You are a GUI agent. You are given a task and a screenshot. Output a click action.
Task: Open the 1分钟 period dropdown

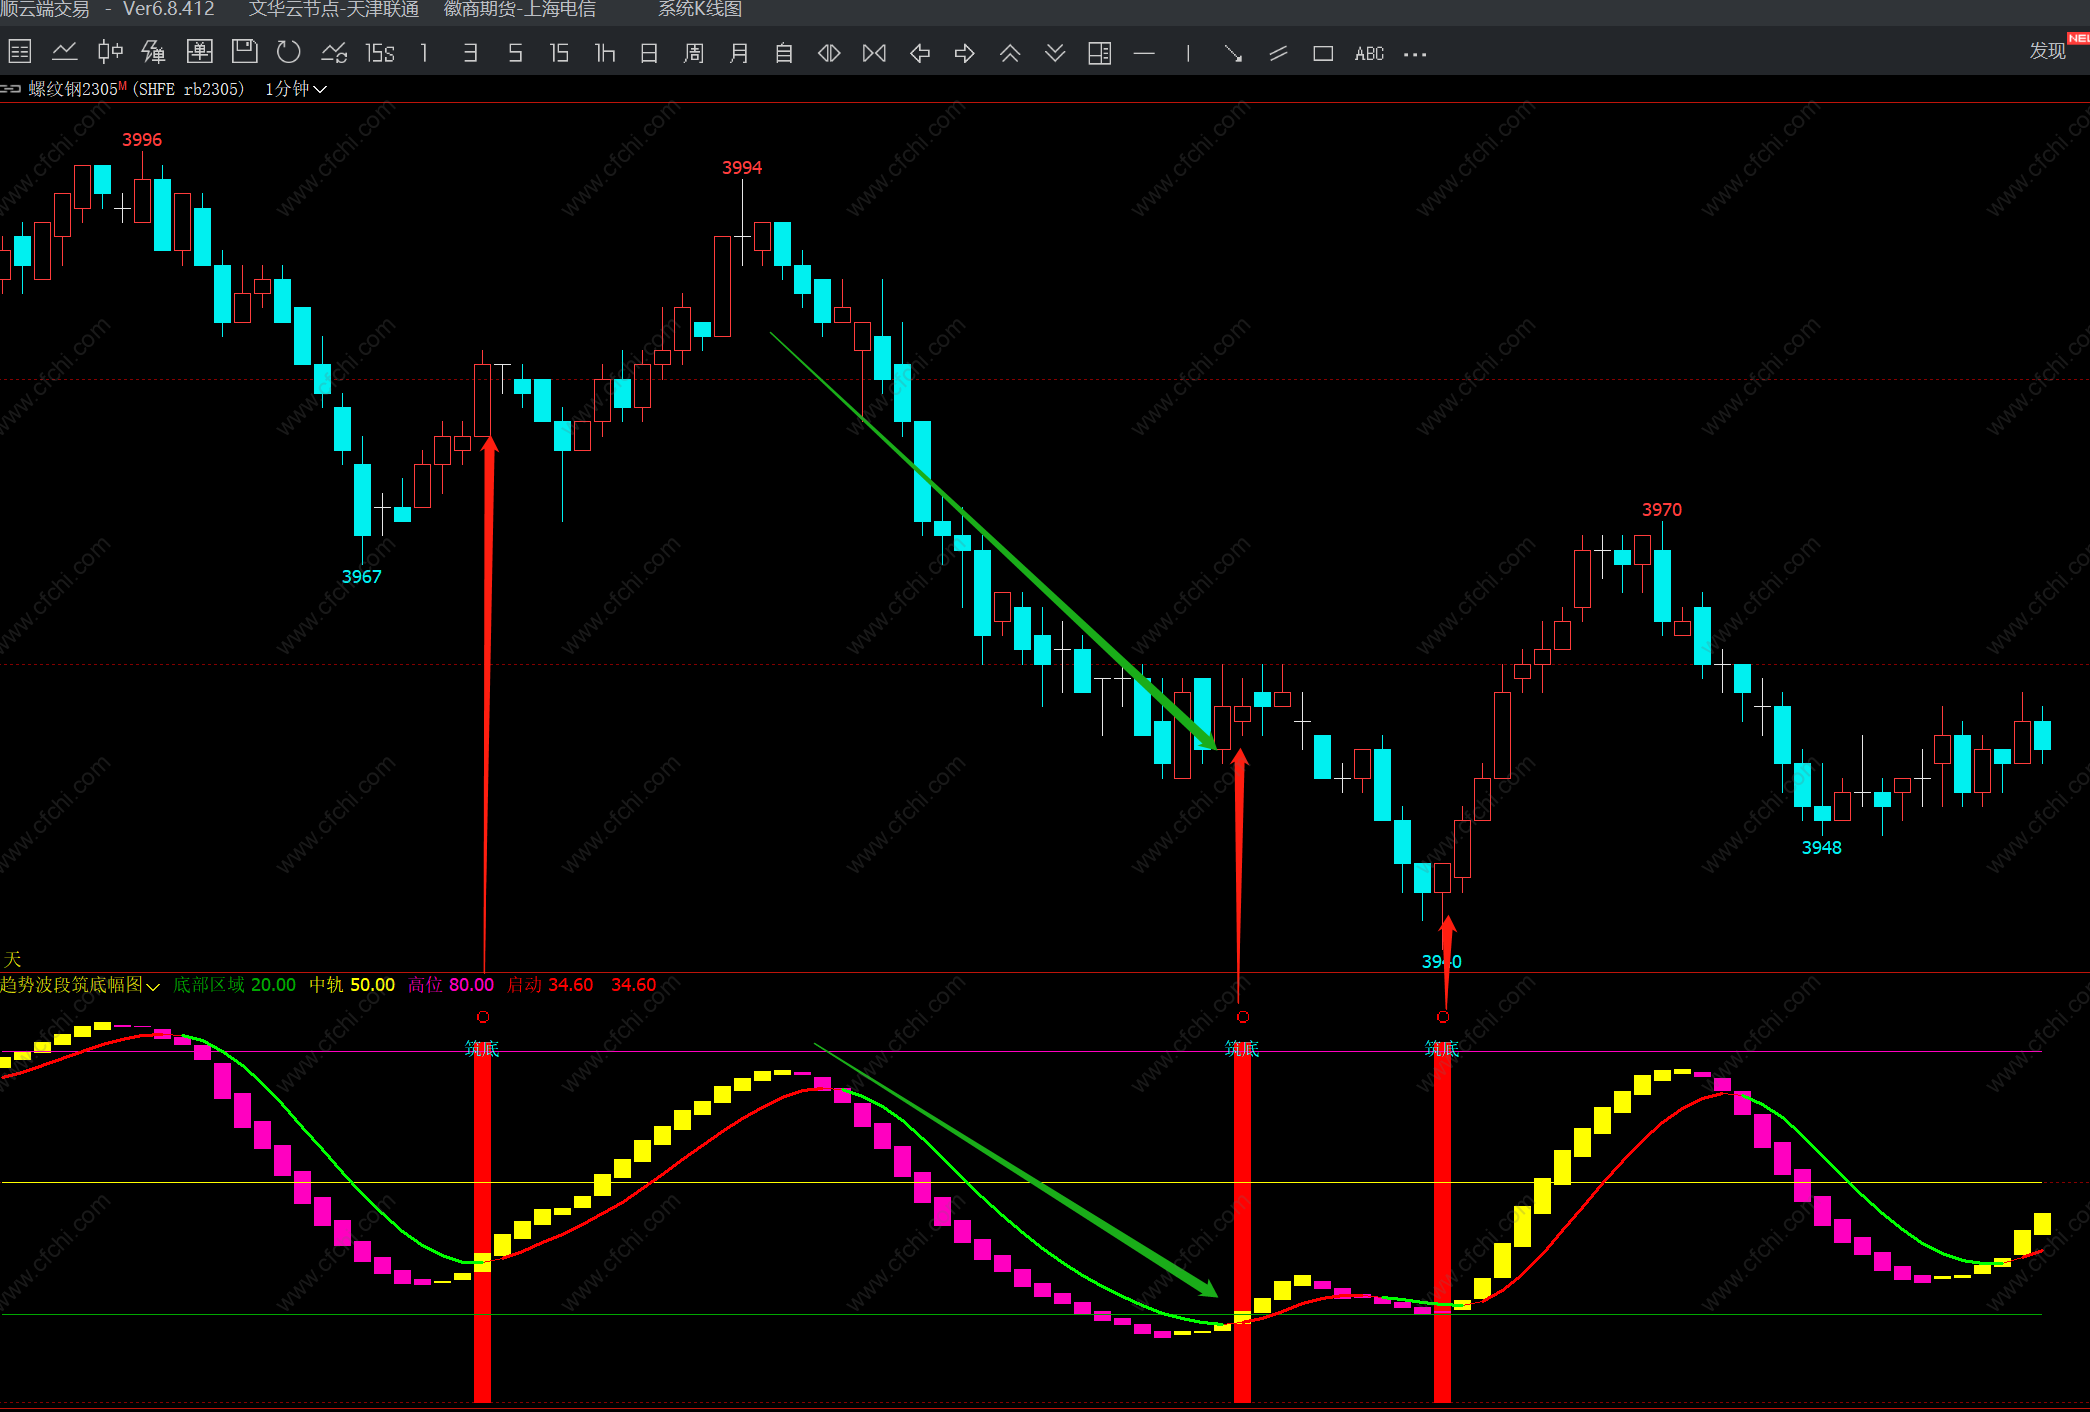click(x=296, y=89)
